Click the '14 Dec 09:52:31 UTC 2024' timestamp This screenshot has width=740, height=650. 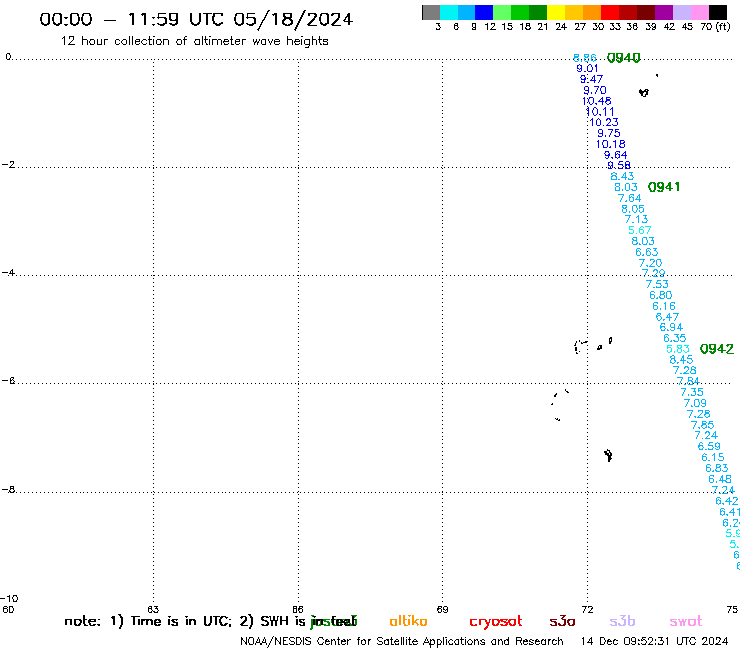pyautogui.click(x=655, y=641)
